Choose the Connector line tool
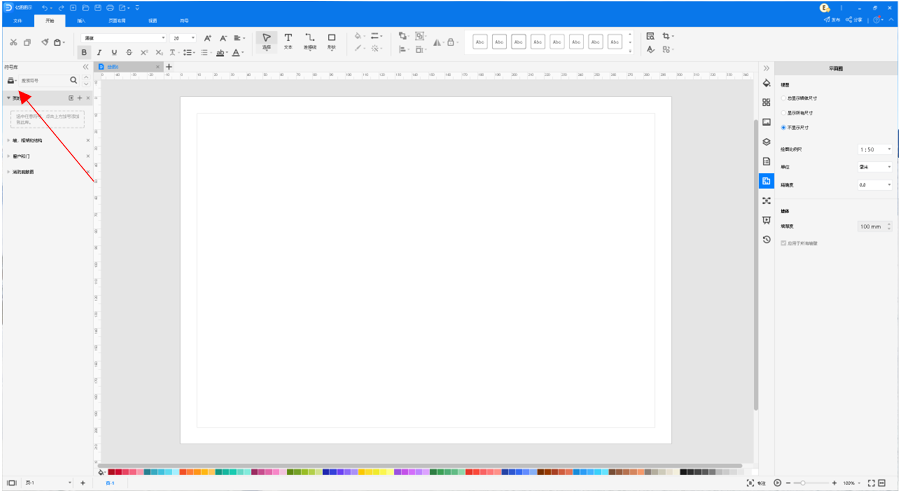899x492 pixels. 310,40
